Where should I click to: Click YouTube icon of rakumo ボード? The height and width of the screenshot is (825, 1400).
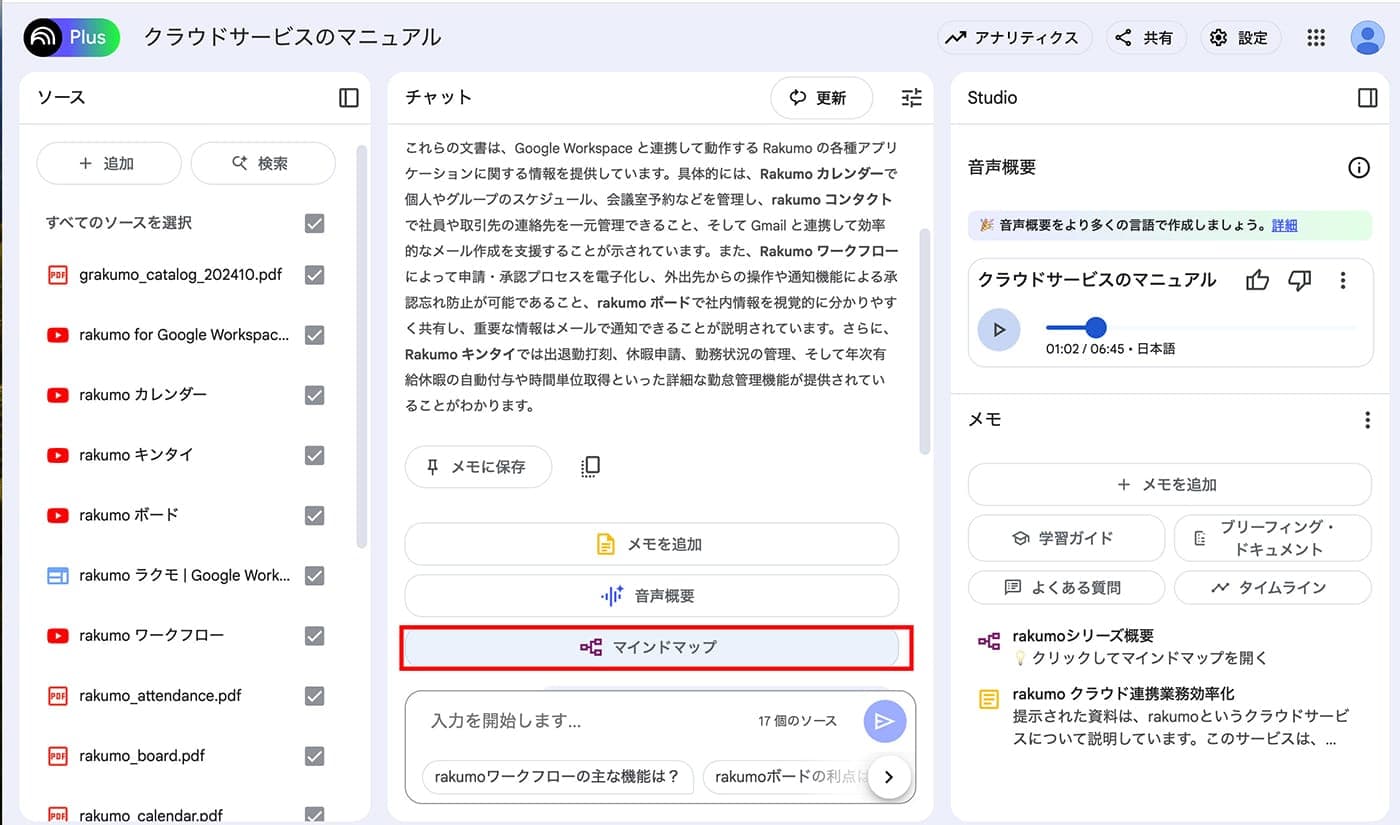[58, 515]
